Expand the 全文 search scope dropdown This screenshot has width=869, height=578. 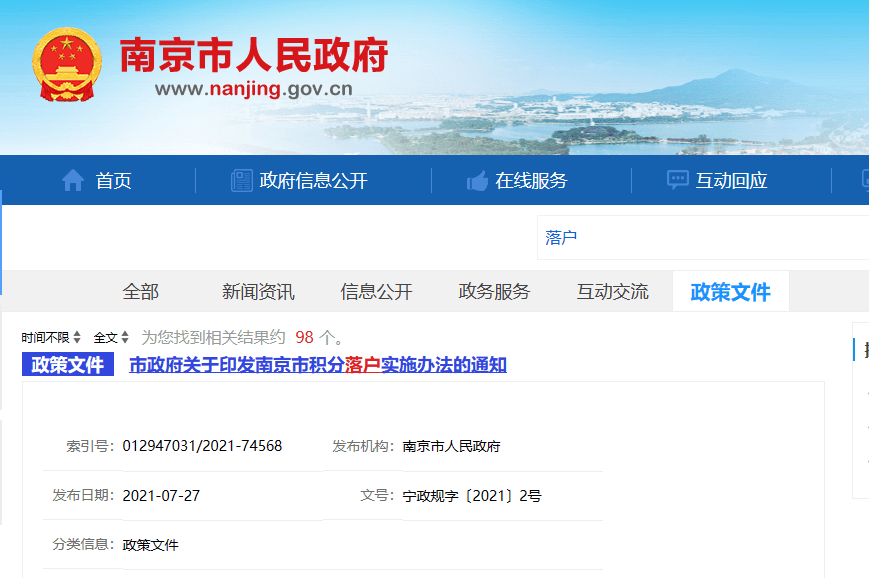111,337
